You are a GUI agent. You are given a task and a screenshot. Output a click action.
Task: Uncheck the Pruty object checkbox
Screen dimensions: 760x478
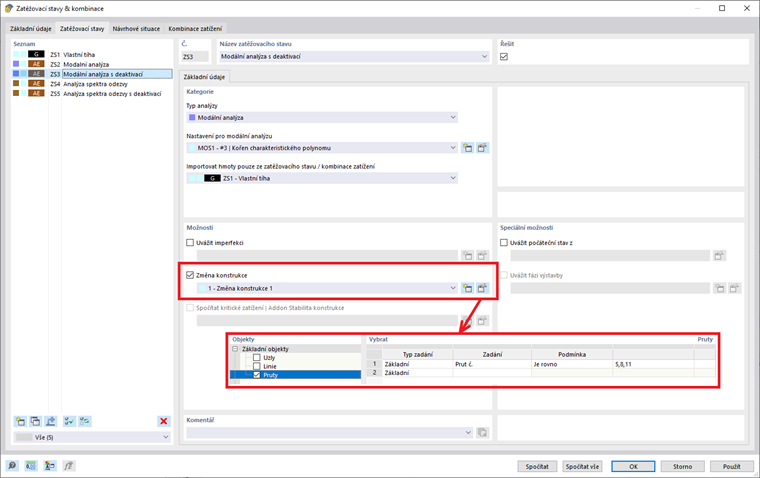[257, 375]
